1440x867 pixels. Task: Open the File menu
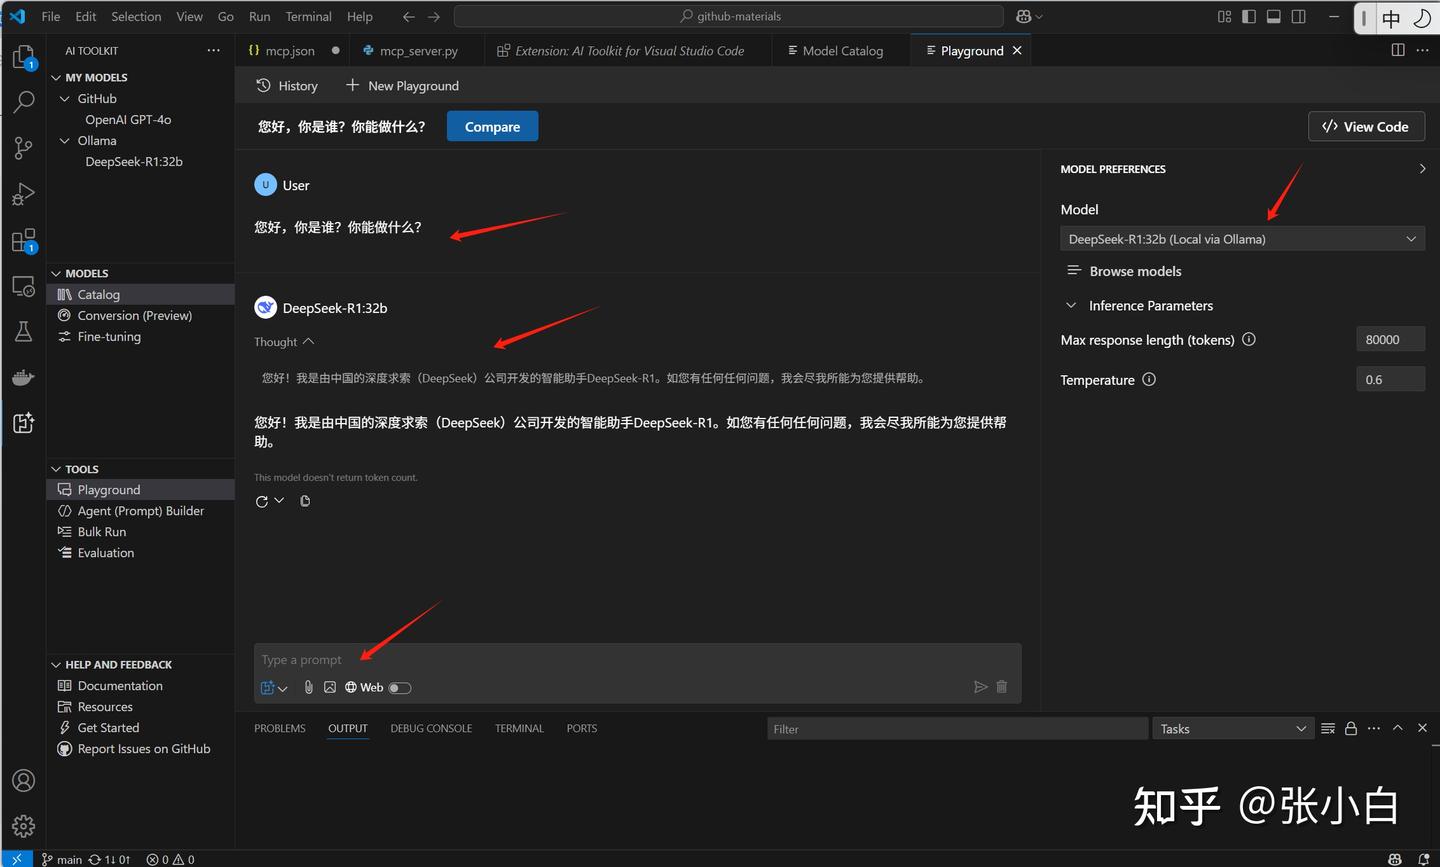click(51, 17)
